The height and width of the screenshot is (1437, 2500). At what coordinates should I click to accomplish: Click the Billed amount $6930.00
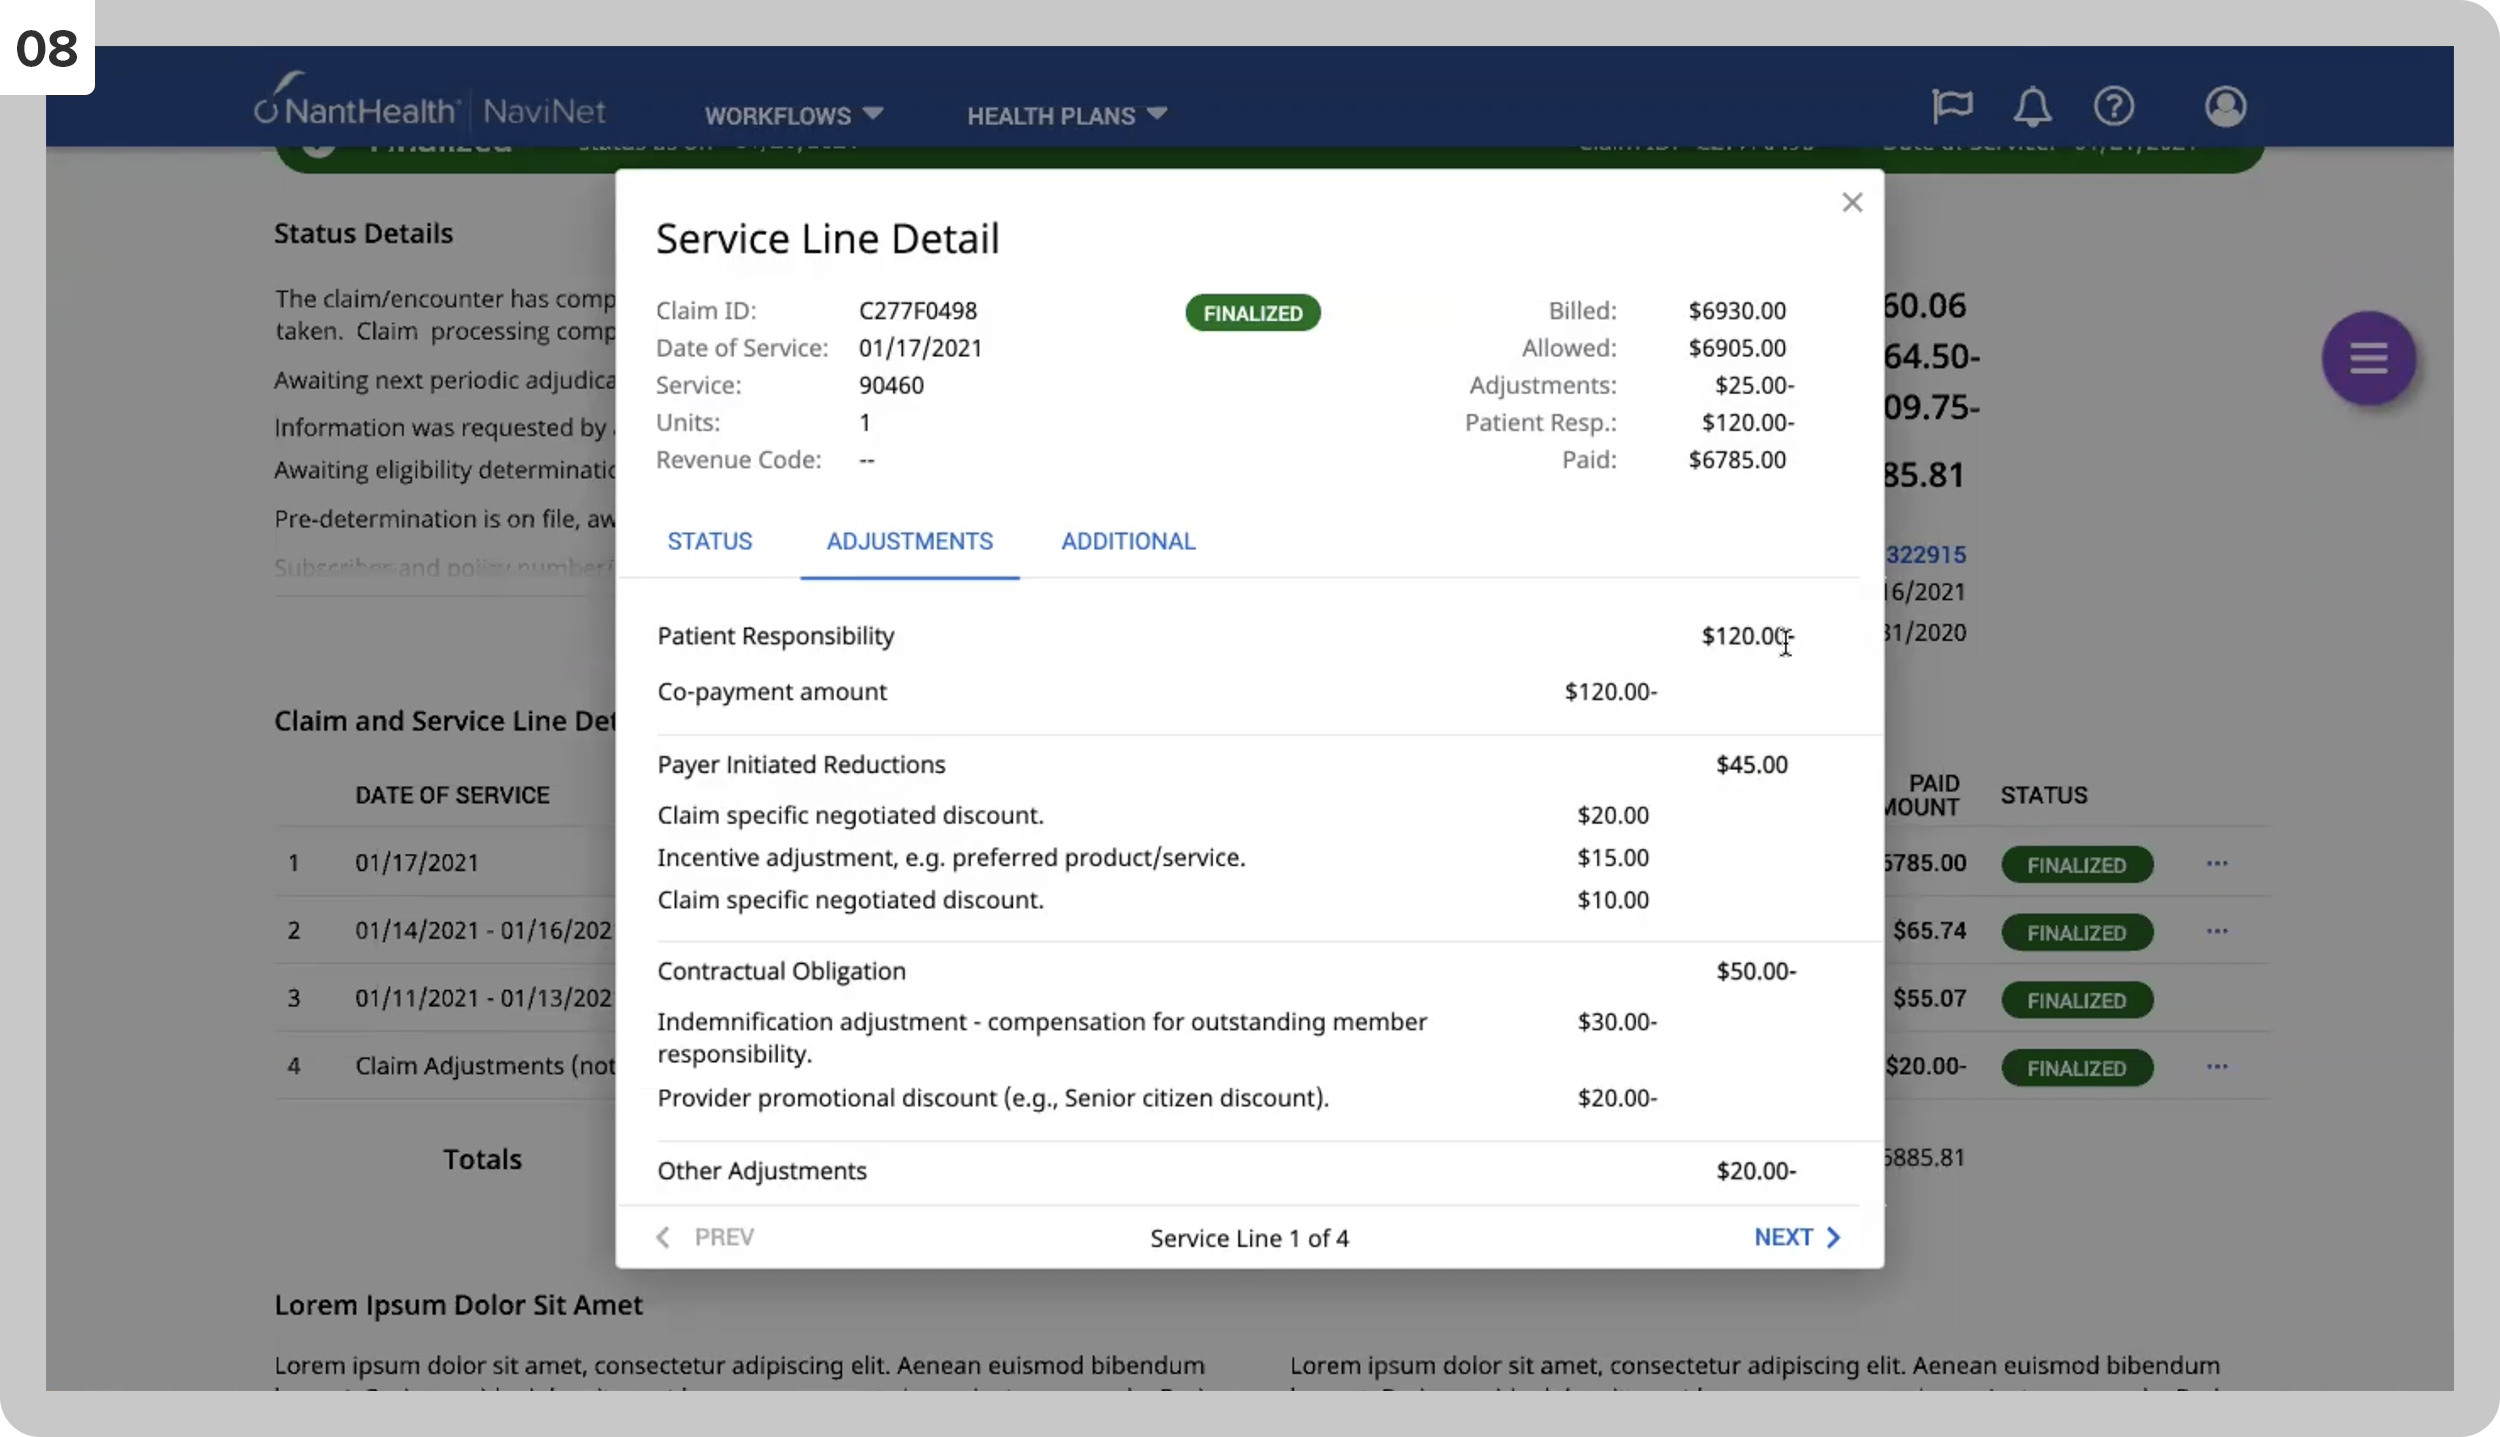pos(1736,311)
